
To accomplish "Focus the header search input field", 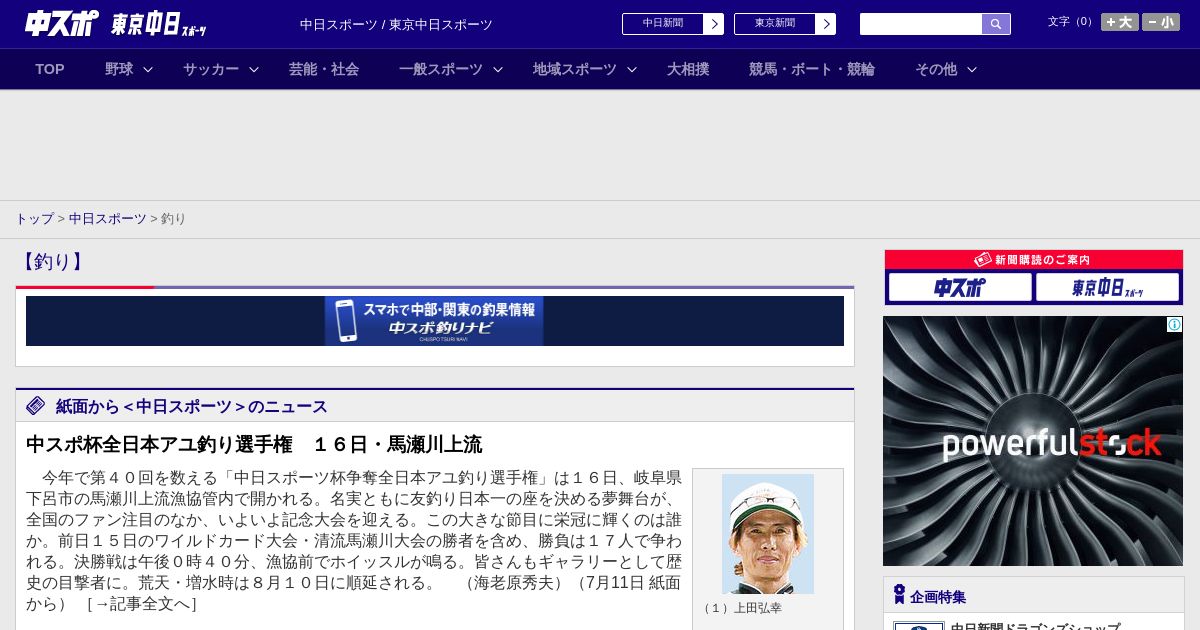I will tap(921, 24).
